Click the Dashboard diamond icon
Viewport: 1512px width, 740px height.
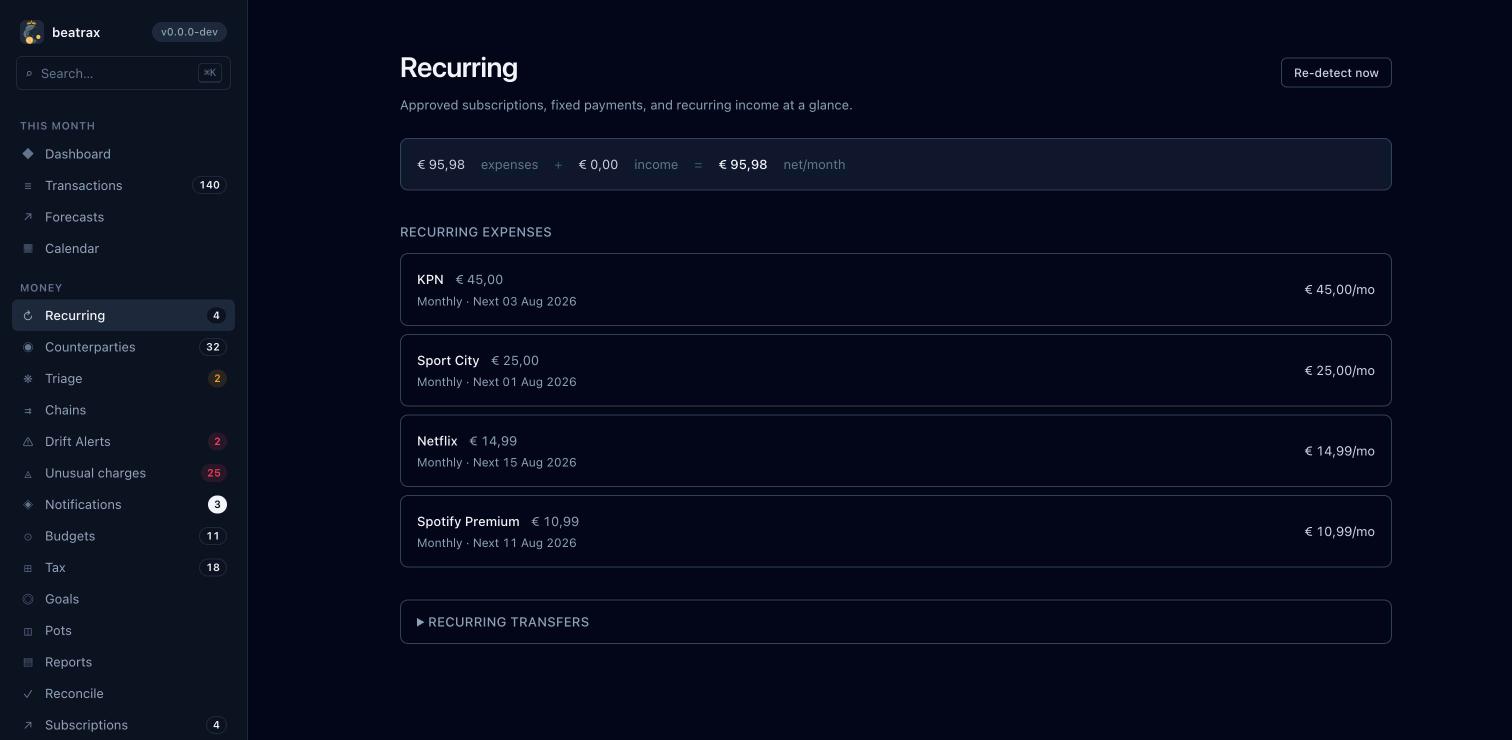point(28,154)
